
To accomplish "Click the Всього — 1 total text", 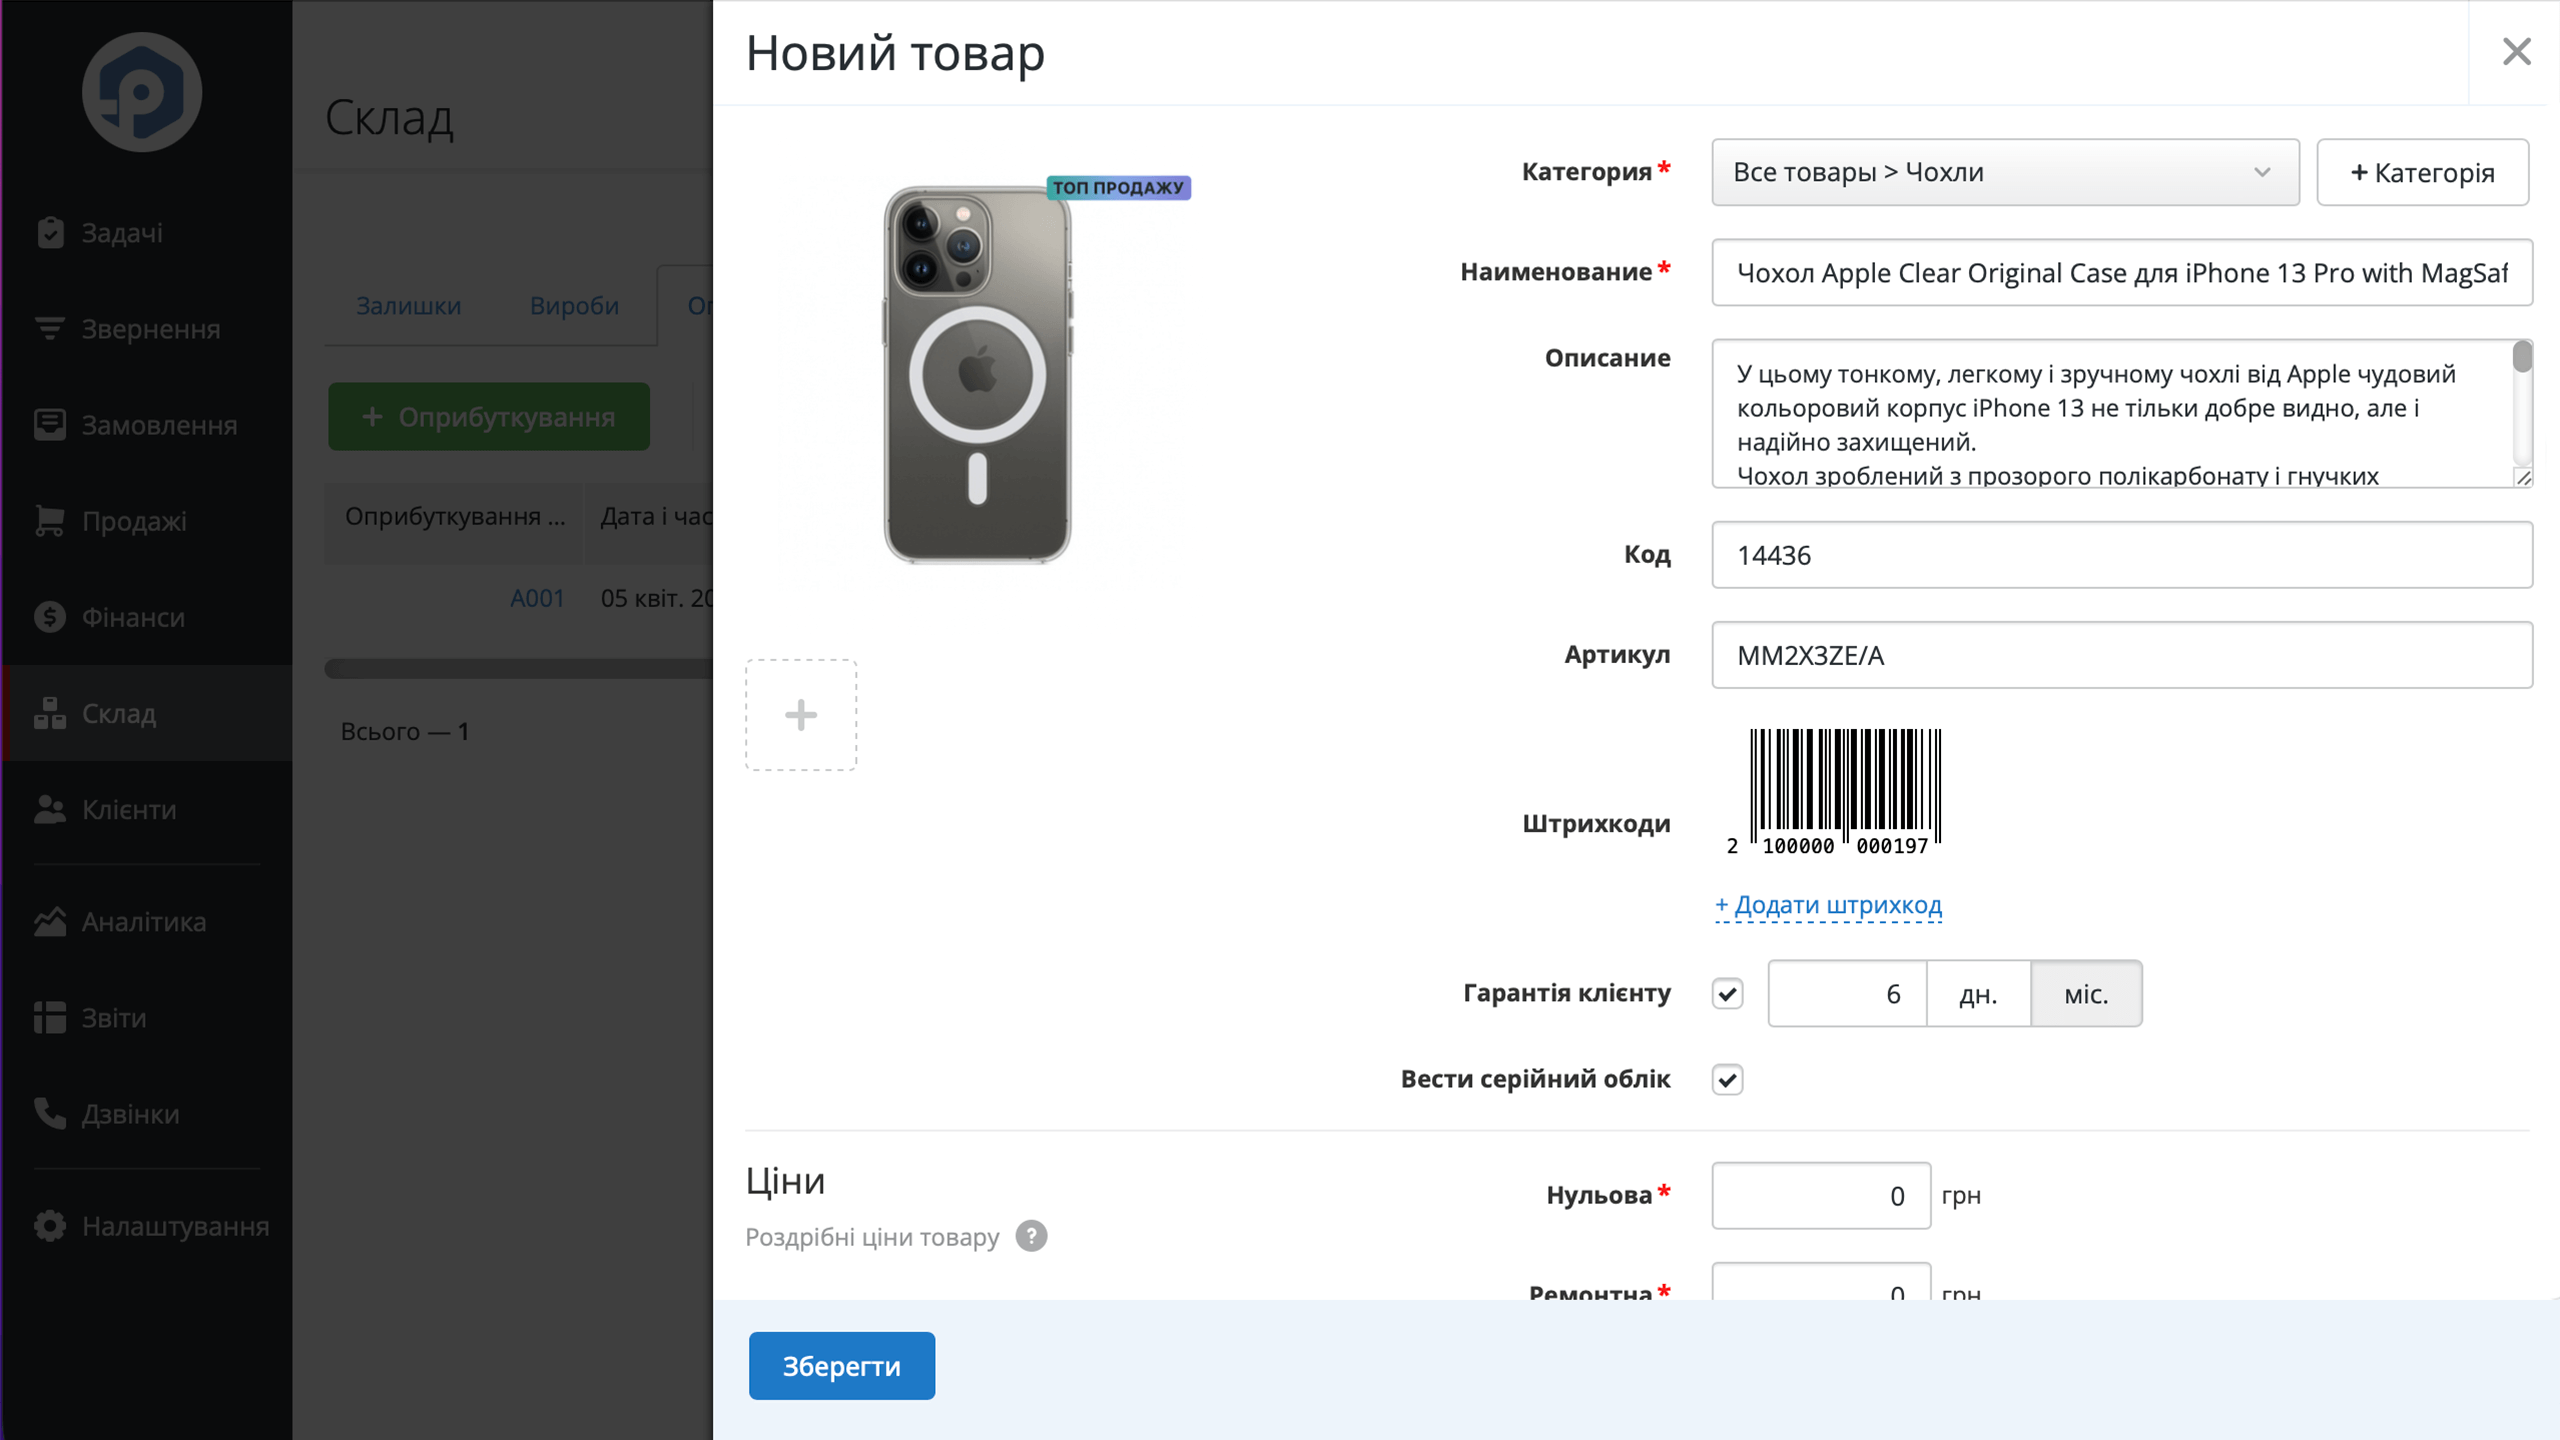I will tap(404, 731).
